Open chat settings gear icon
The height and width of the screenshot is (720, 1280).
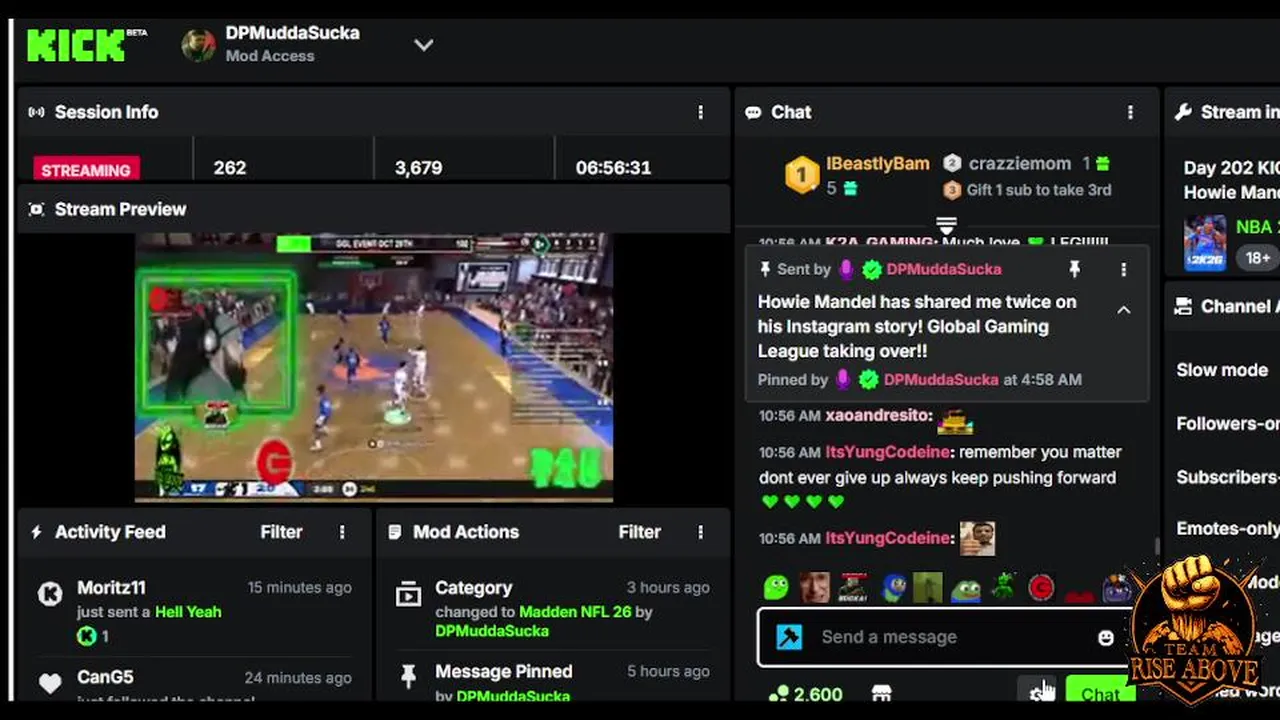(x=1038, y=692)
